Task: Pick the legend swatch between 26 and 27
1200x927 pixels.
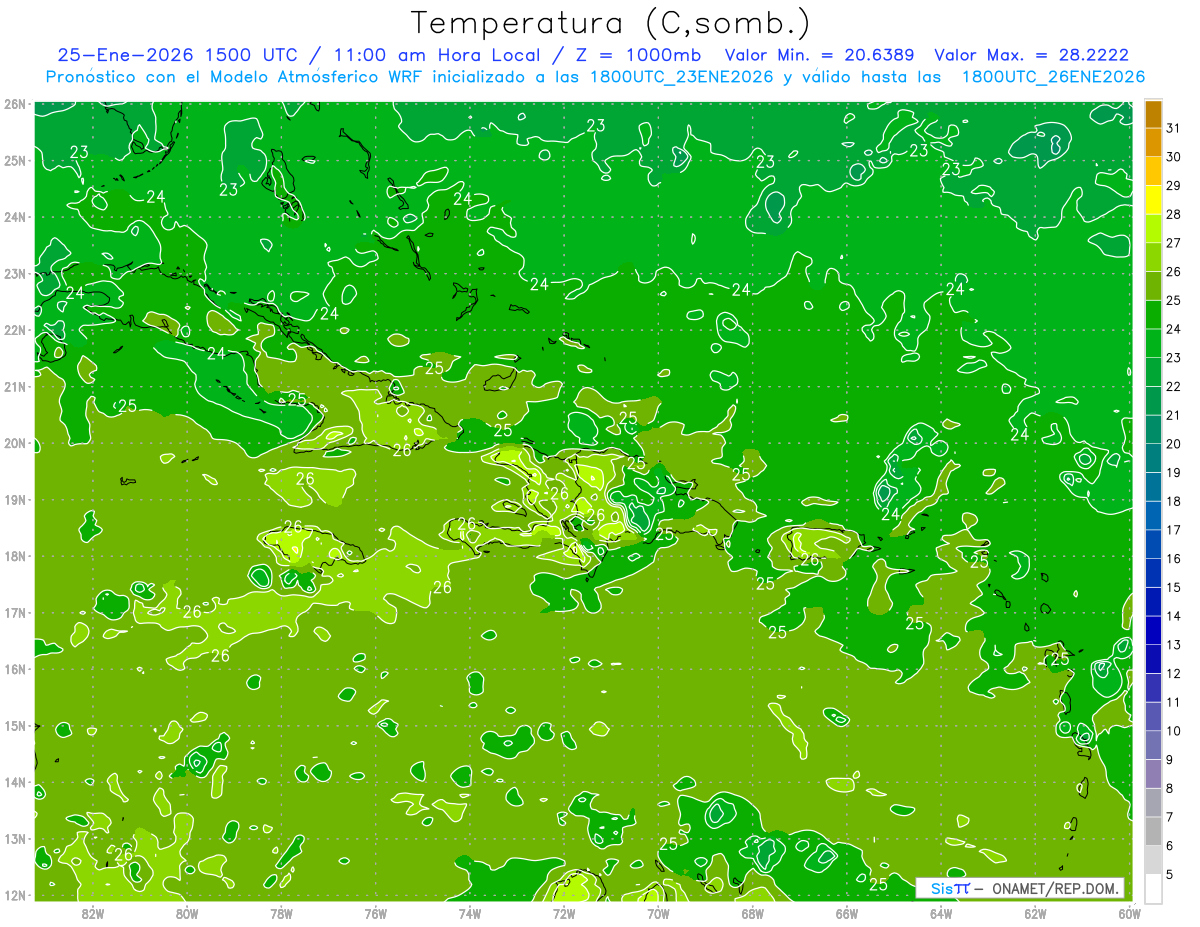Action: (1153, 257)
